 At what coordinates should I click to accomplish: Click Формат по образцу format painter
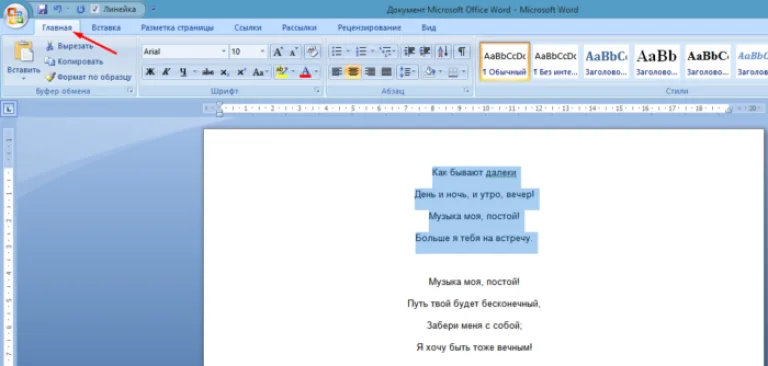[88, 77]
